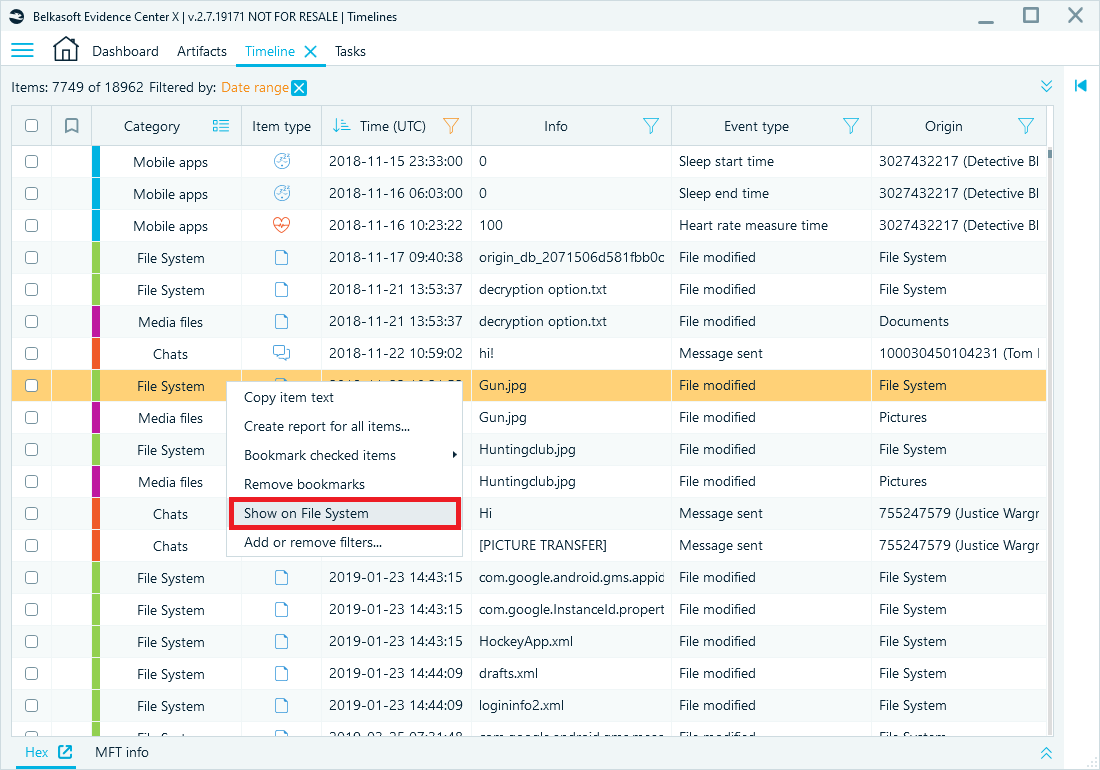This screenshot has height=770, width=1100.
Task: Click the sleep icon in the 23:33:00 row
Action: pyautogui.click(x=281, y=161)
